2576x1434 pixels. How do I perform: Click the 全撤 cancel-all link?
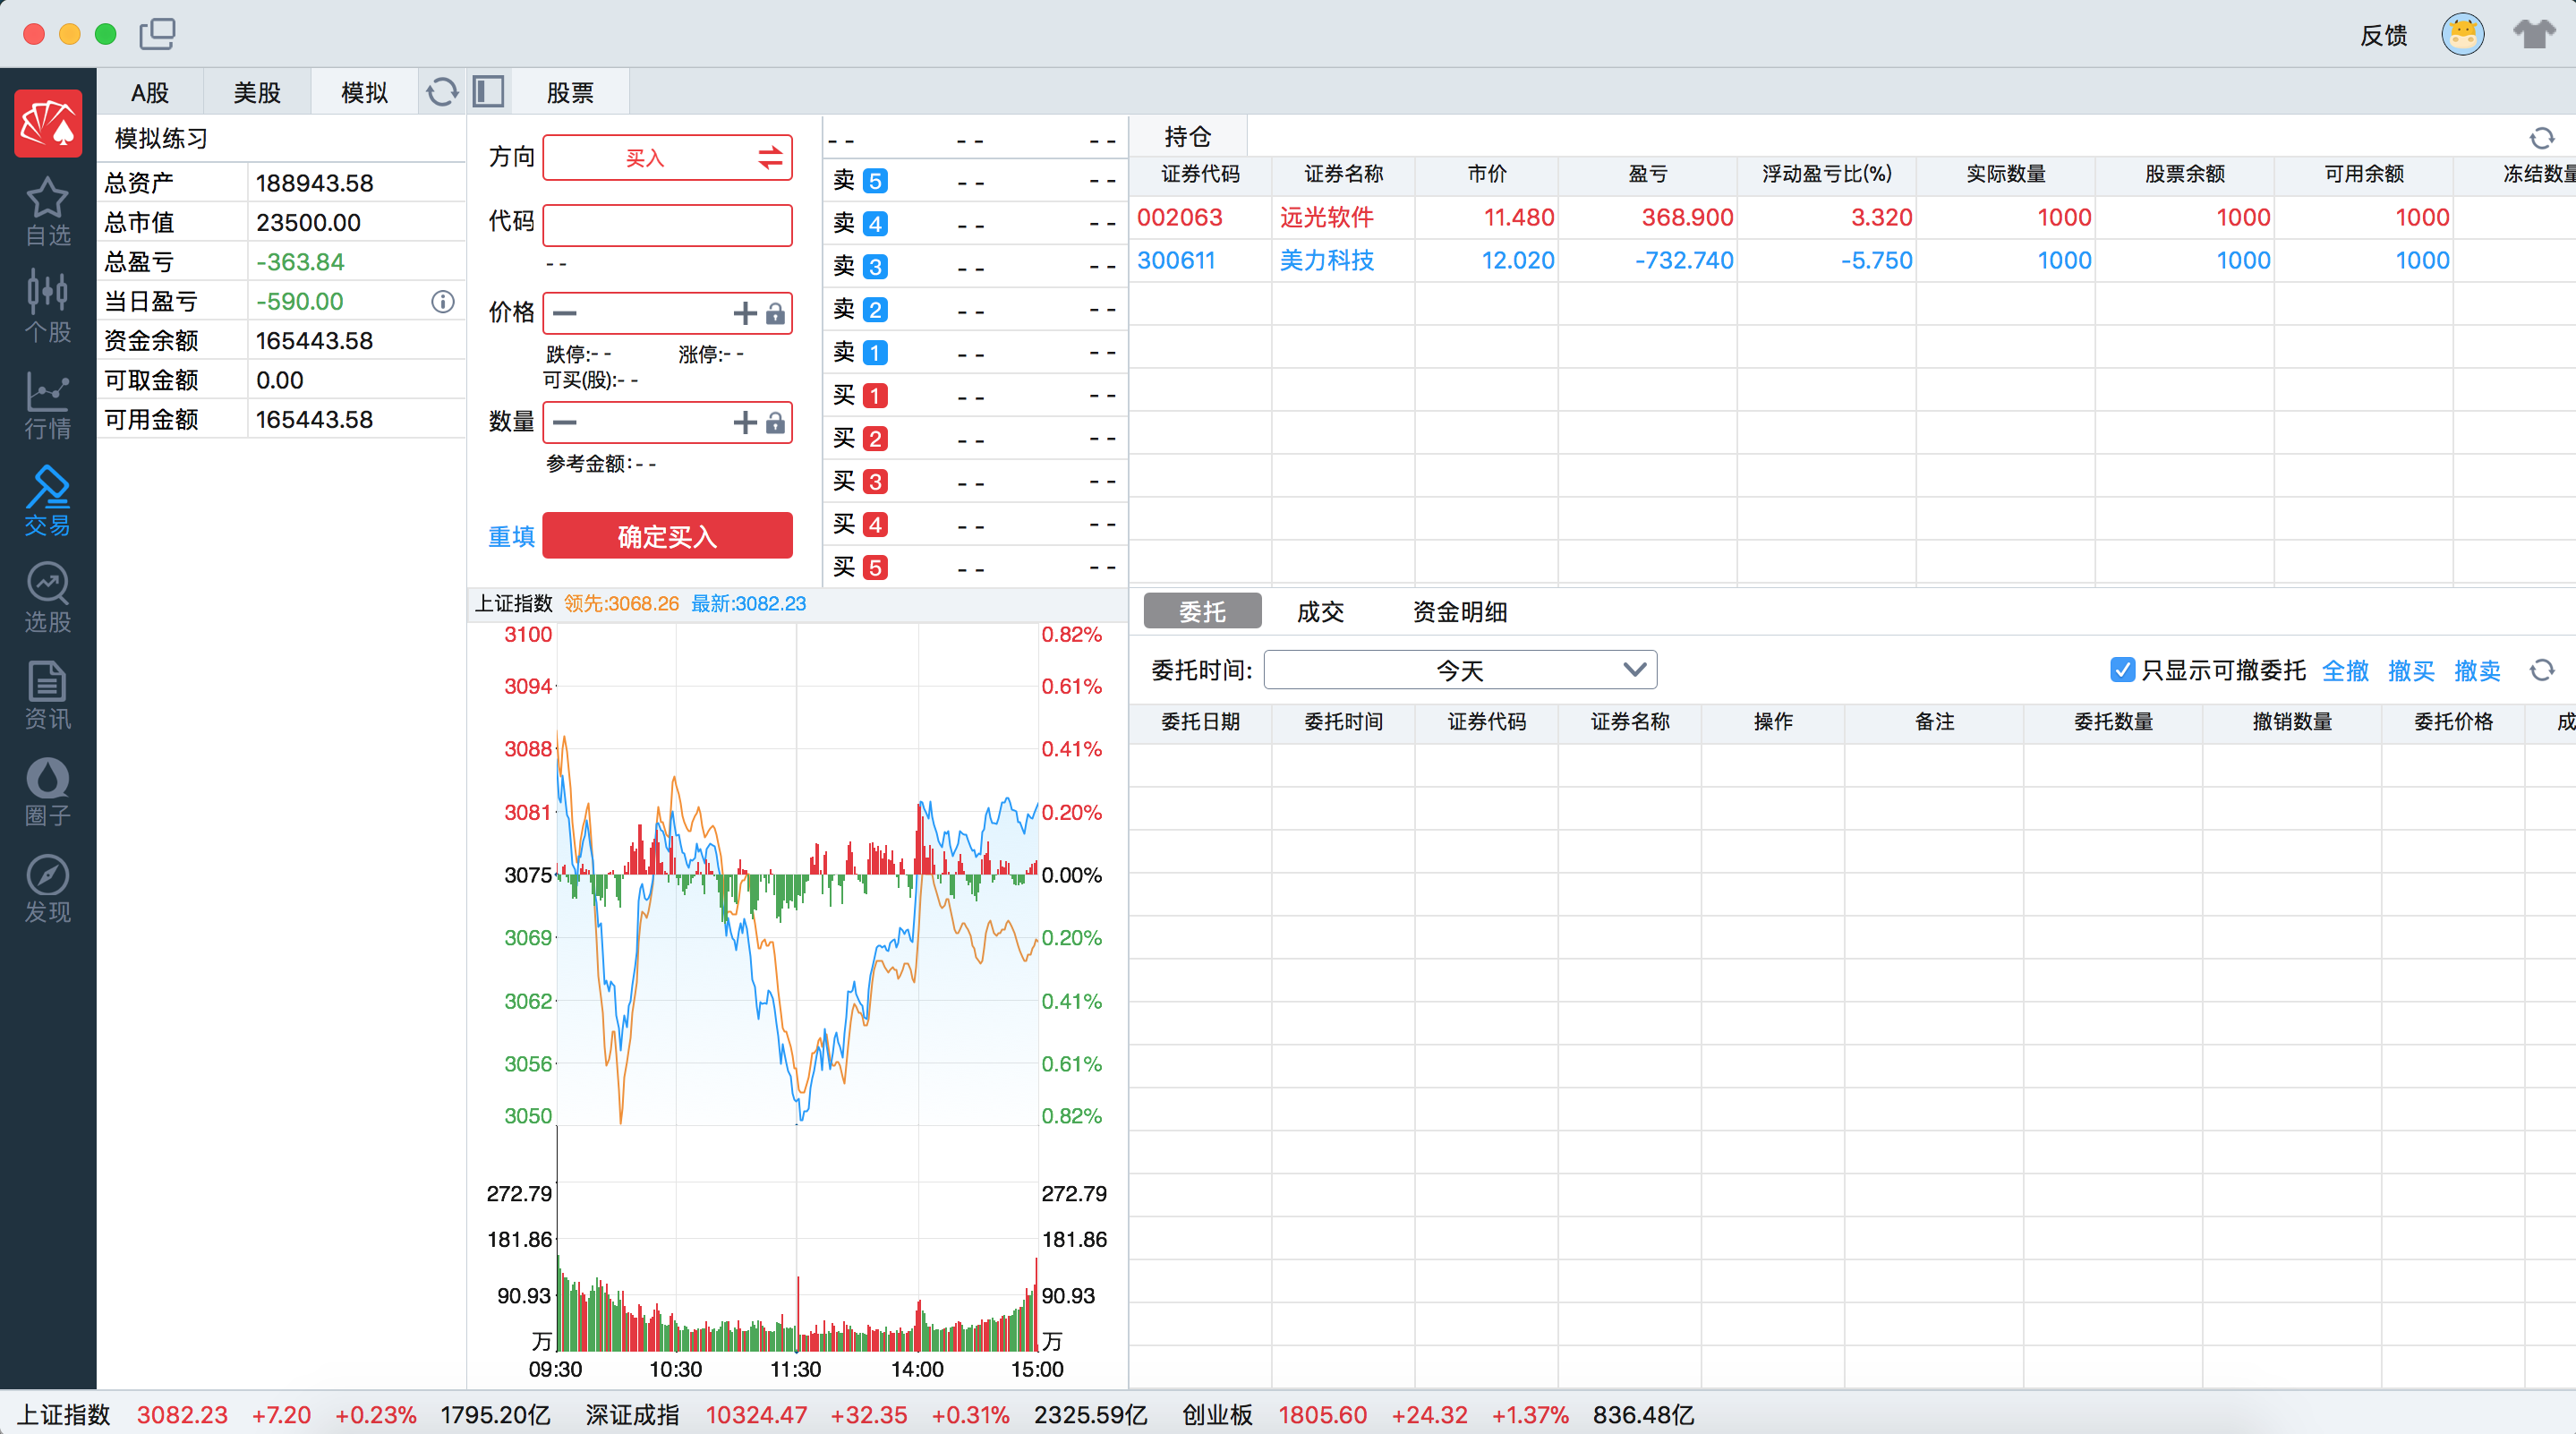2344,670
